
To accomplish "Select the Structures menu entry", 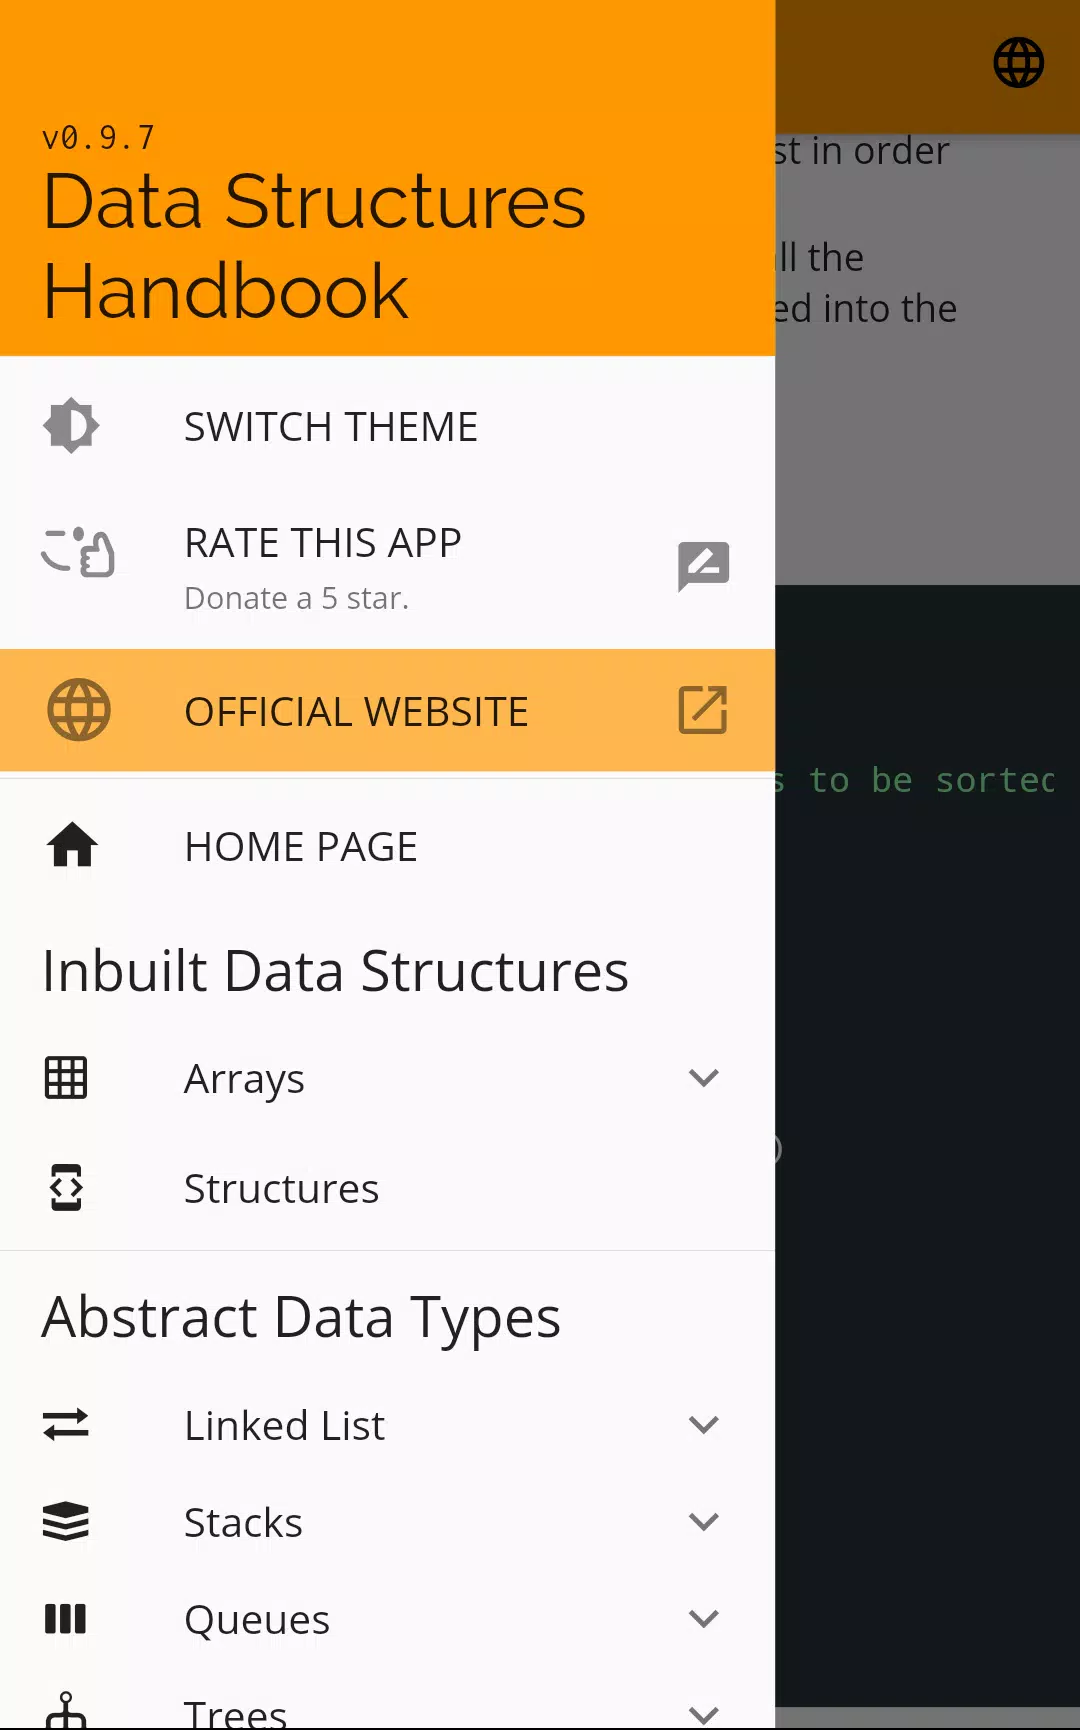I will pyautogui.click(x=387, y=1188).
